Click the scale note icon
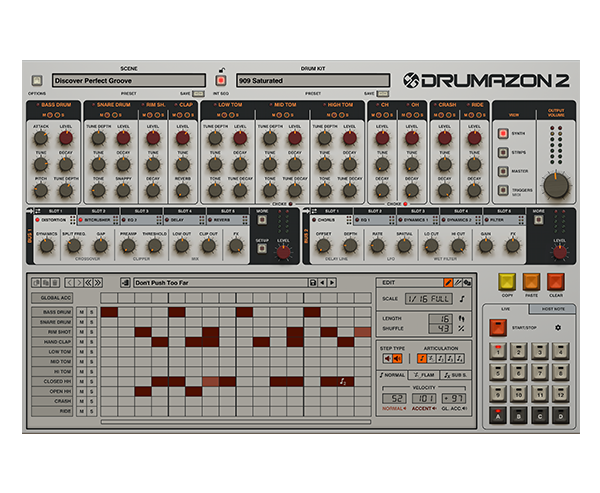The height and width of the screenshot is (493, 600). [462, 299]
